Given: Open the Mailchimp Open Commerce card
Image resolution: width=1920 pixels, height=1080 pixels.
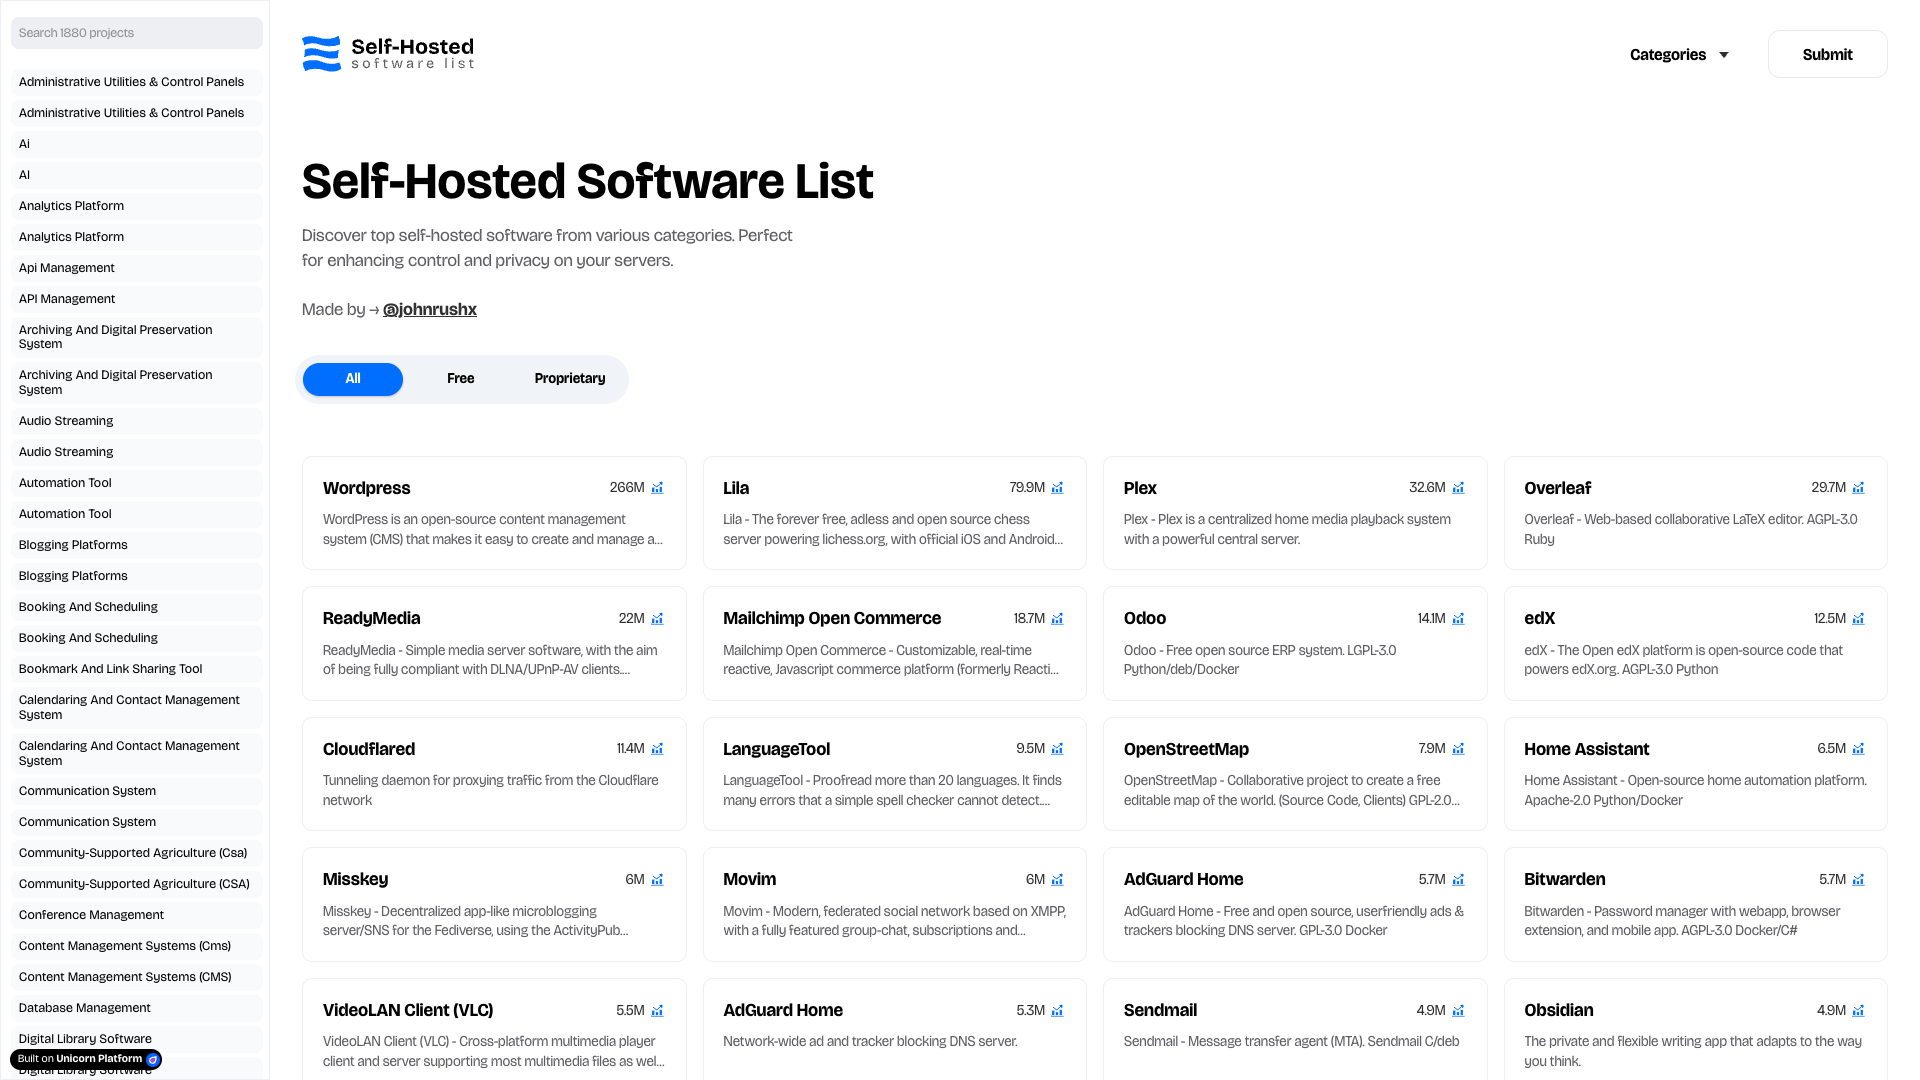Looking at the screenshot, I should coord(894,643).
